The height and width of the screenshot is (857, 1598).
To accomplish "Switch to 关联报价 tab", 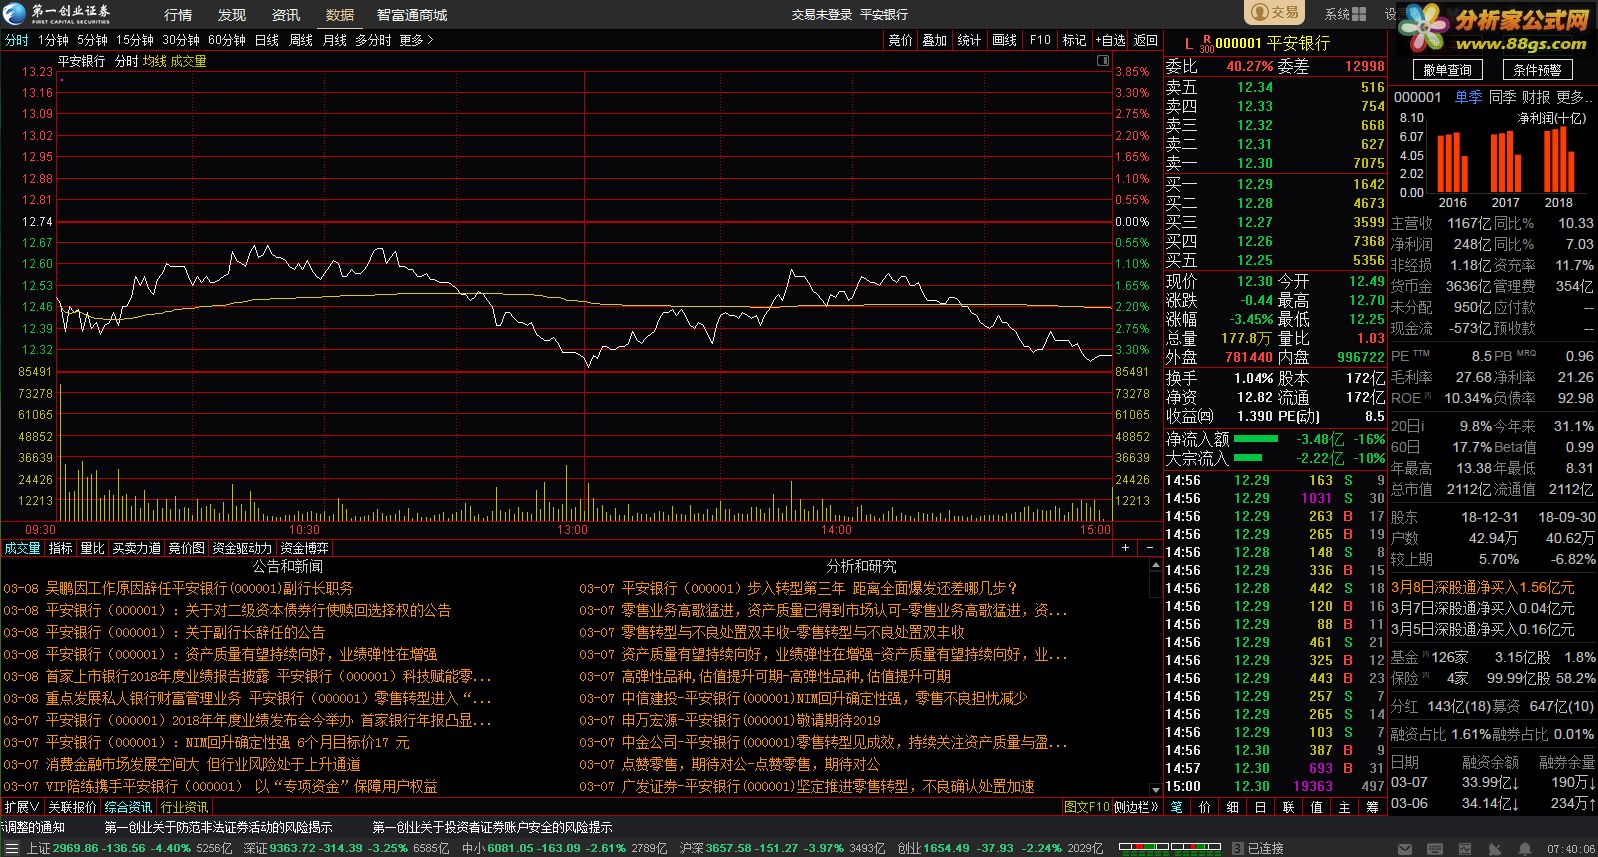I will 72,807.
